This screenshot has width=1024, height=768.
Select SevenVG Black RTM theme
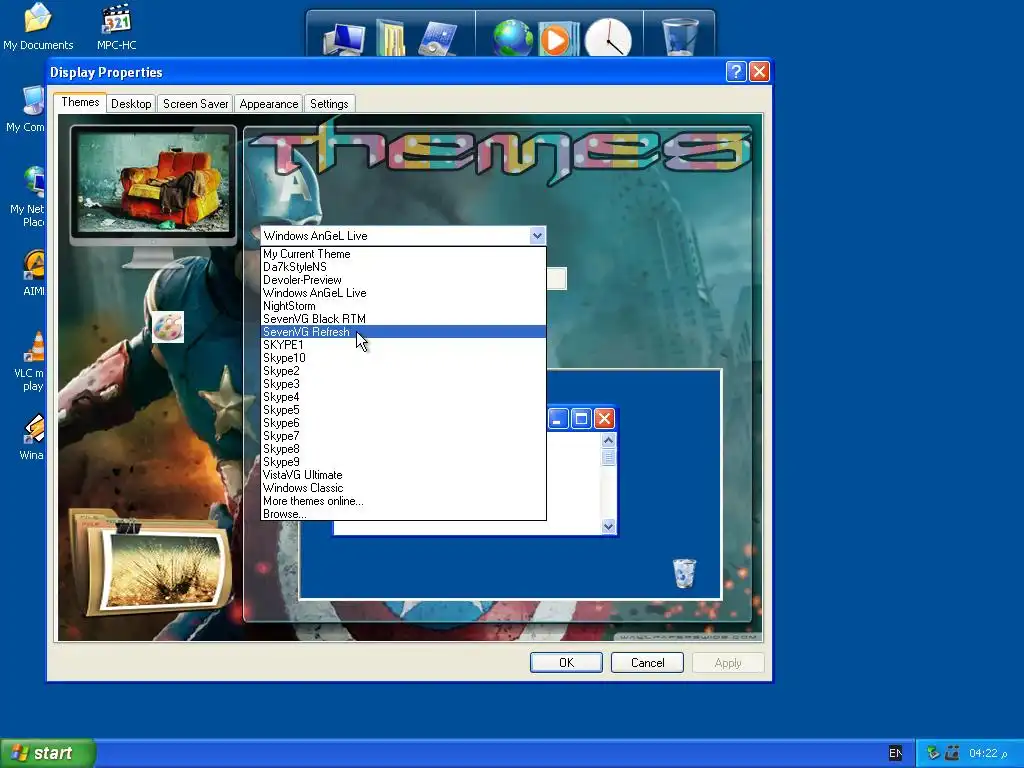(403, 319)
